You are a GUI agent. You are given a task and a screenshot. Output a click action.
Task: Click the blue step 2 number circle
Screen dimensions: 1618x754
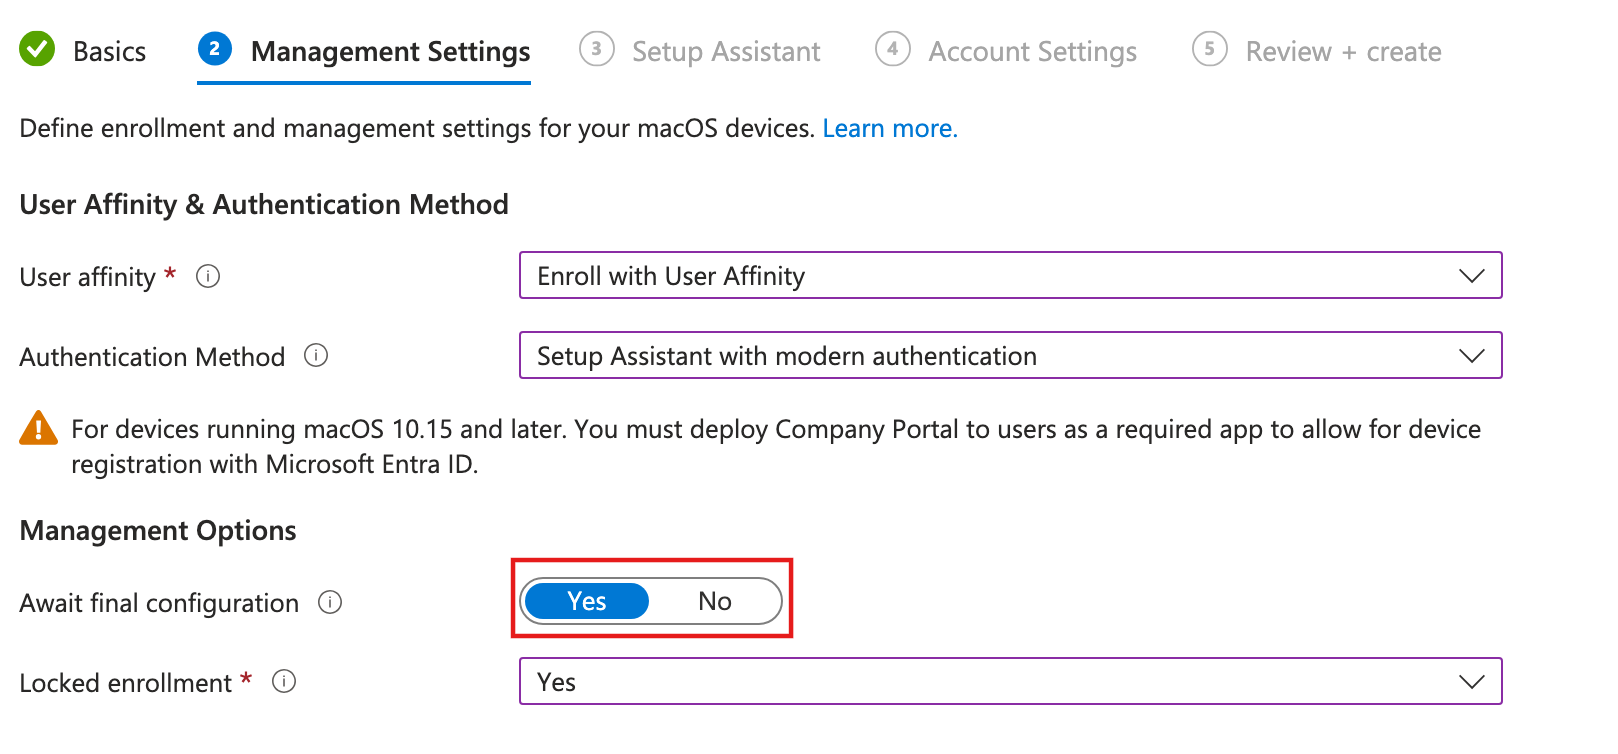pyautogui.click(x=215, y=49)
